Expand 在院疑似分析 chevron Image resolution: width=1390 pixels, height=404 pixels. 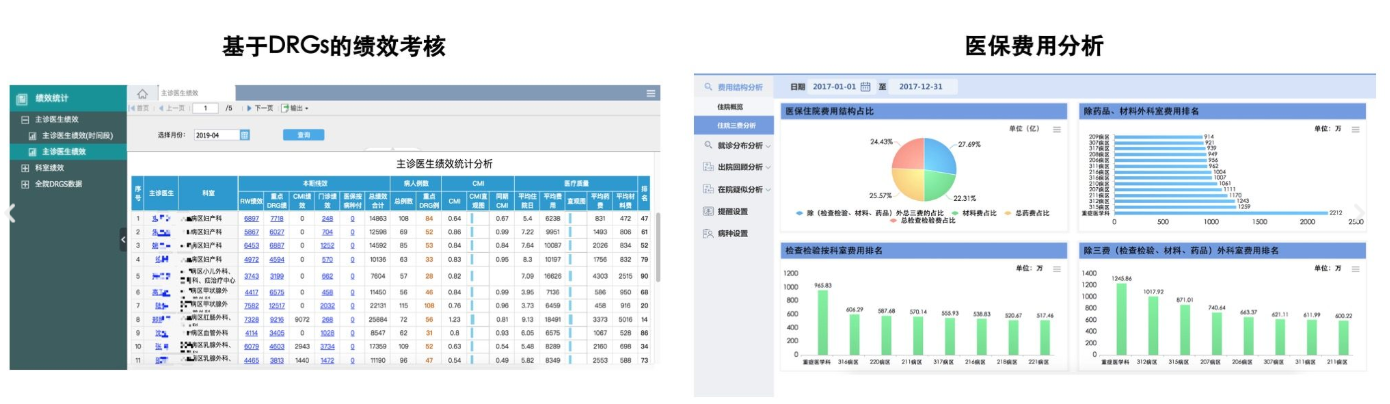point(766,190)
